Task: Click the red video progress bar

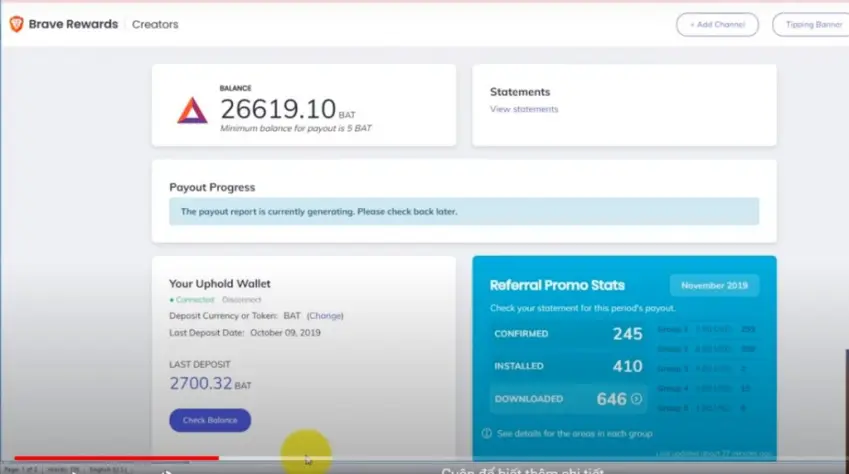Action: coord(116,458)
